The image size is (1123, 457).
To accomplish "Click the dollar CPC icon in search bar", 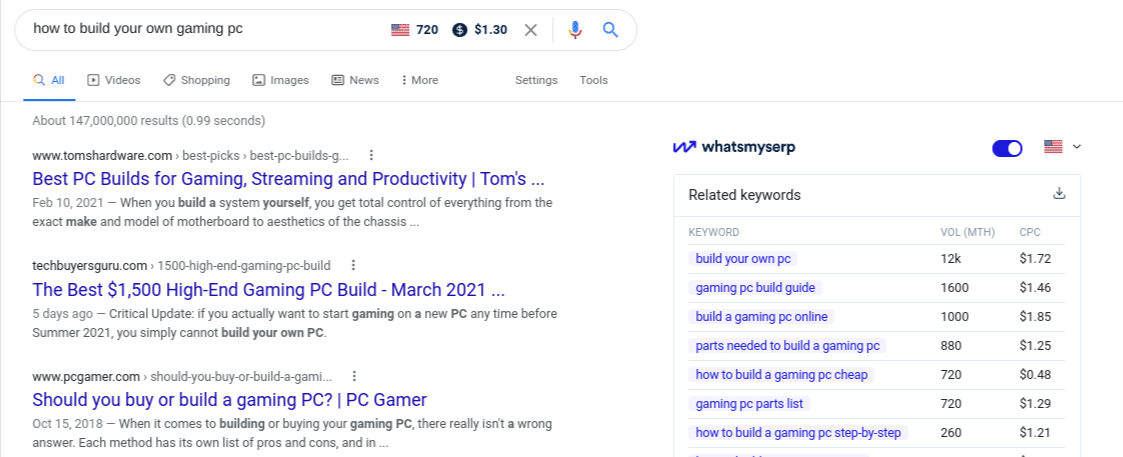I will pyautogui.click(x=460, y=30).
